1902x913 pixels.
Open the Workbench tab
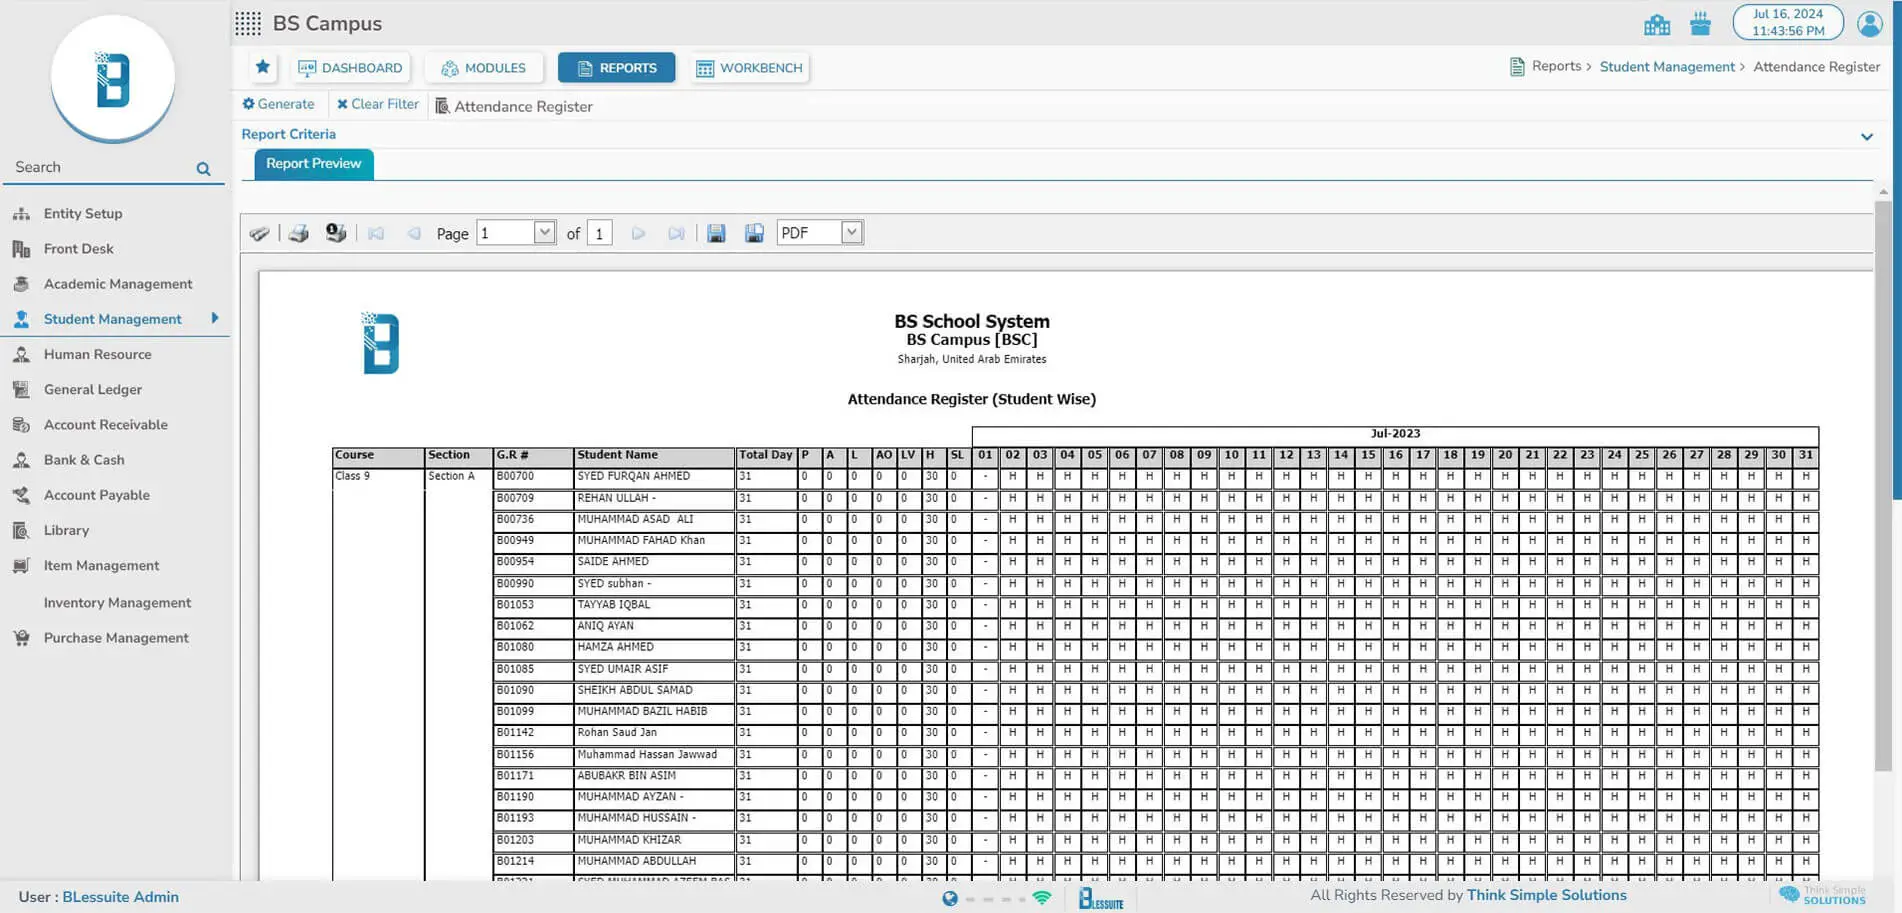click(x=749, y=68)
